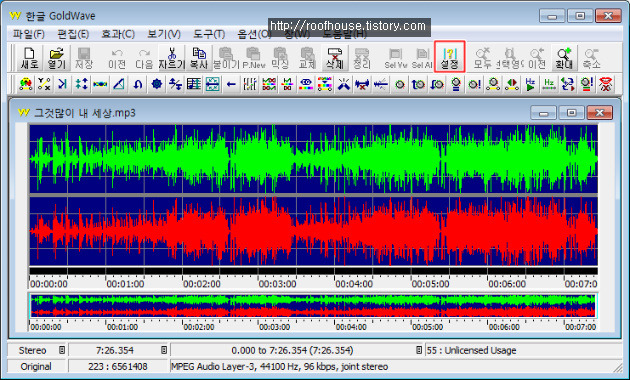The height and width of the screenshot is (380, 630).
Task: Open Flanger wave effect icon
Action: [100, 84]
